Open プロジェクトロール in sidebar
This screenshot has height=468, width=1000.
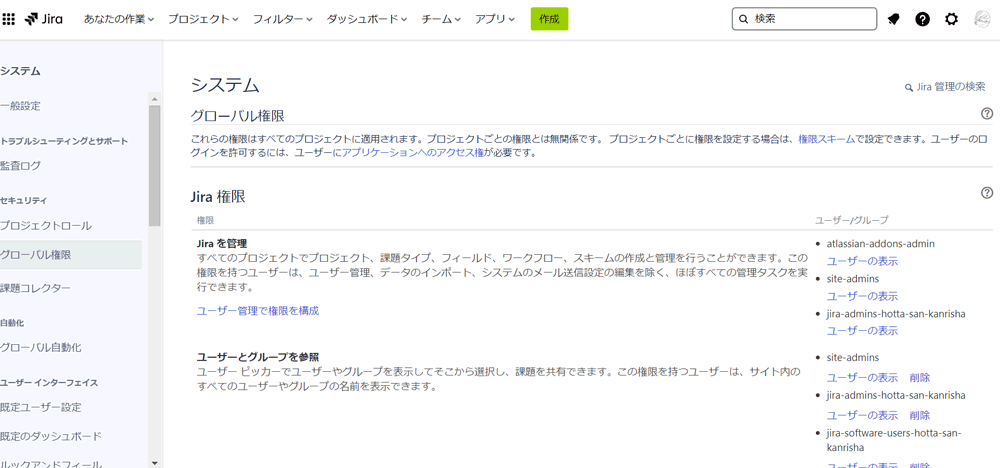pyautogui.click(x=46, y=225)
